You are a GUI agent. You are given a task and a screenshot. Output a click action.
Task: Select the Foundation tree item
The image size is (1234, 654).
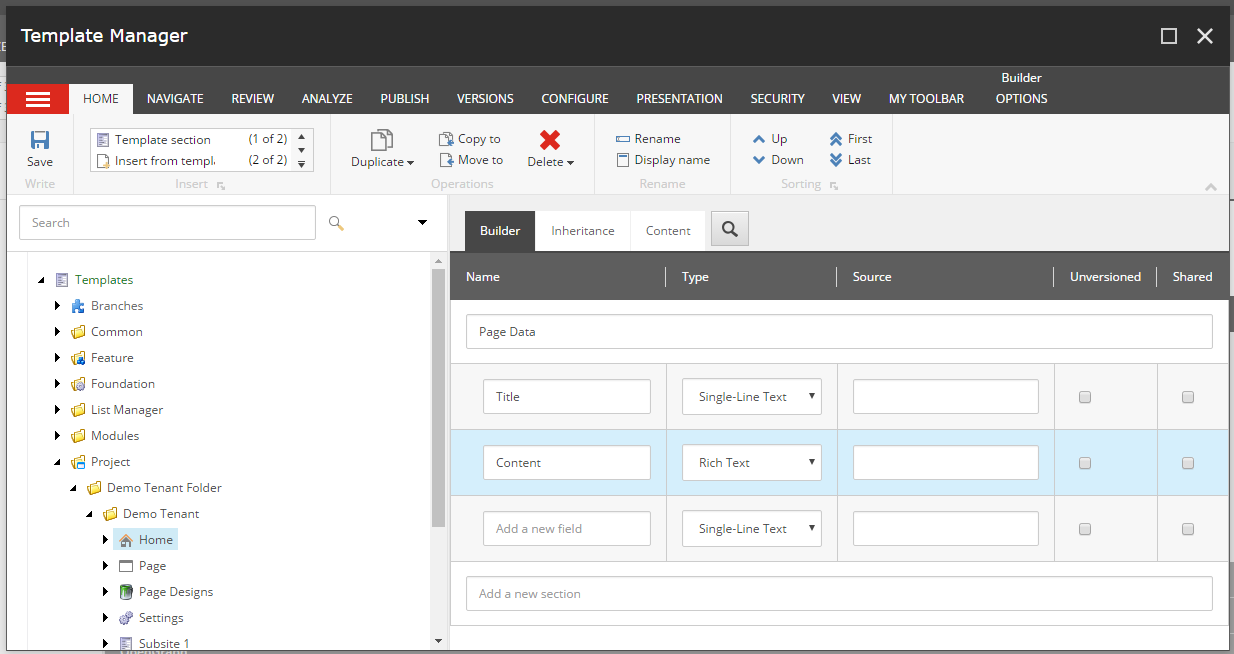[x=122, y=384]
